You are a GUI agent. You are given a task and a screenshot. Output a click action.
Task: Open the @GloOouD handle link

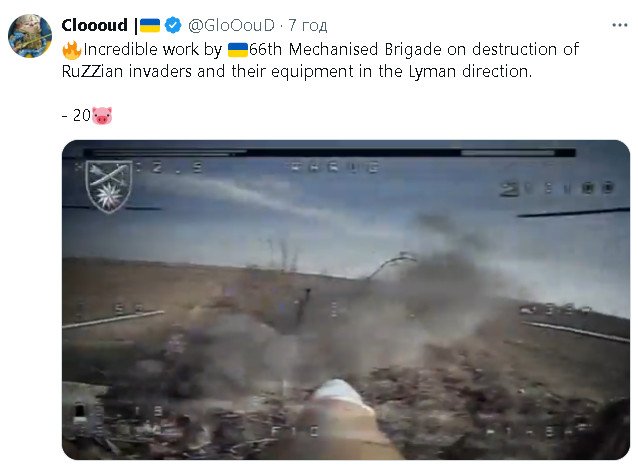point(231,25)
